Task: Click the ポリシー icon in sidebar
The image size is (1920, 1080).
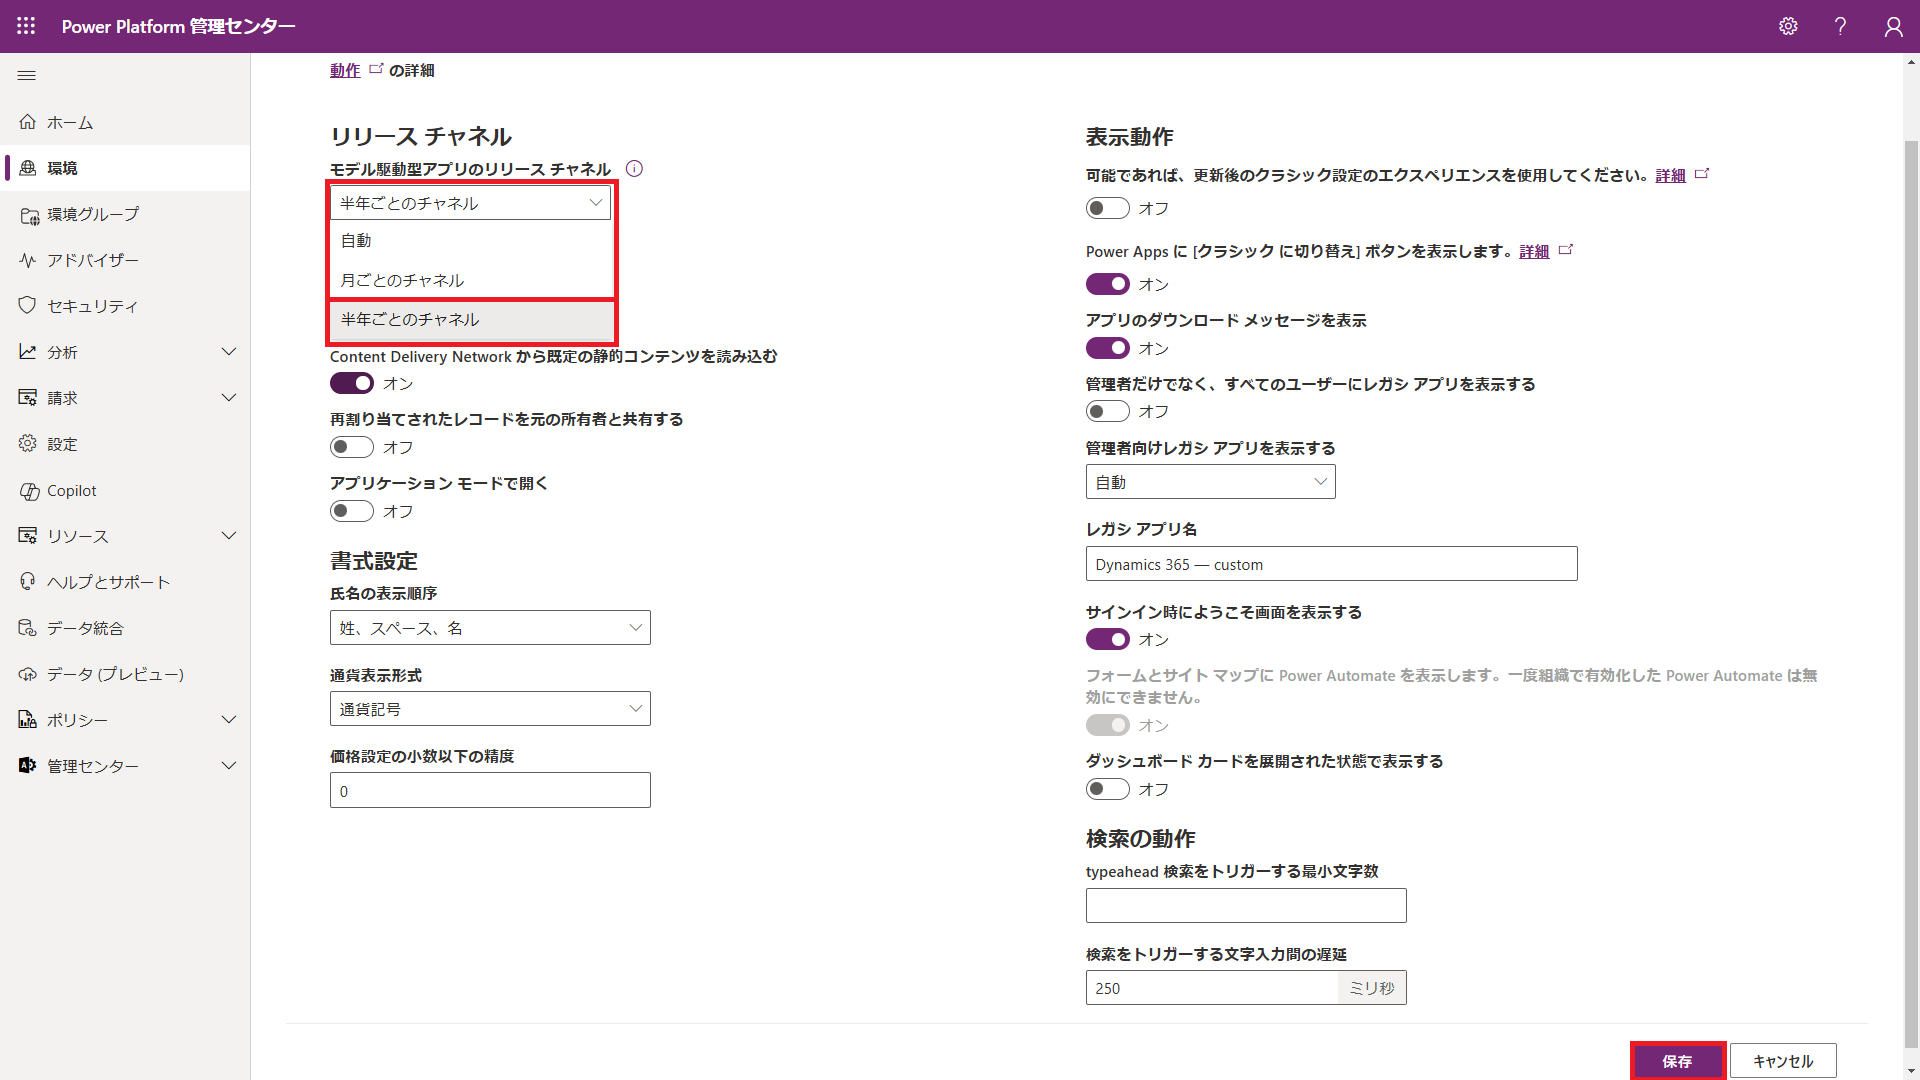Action: coord(27,719)
